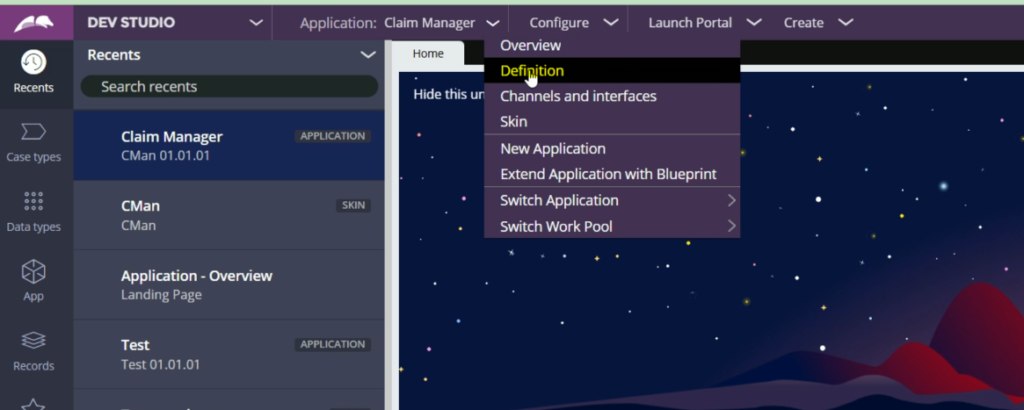The image size is (1024, 410).
Task: Click the Recents panel heading
Action: click(x=114, y=55)
